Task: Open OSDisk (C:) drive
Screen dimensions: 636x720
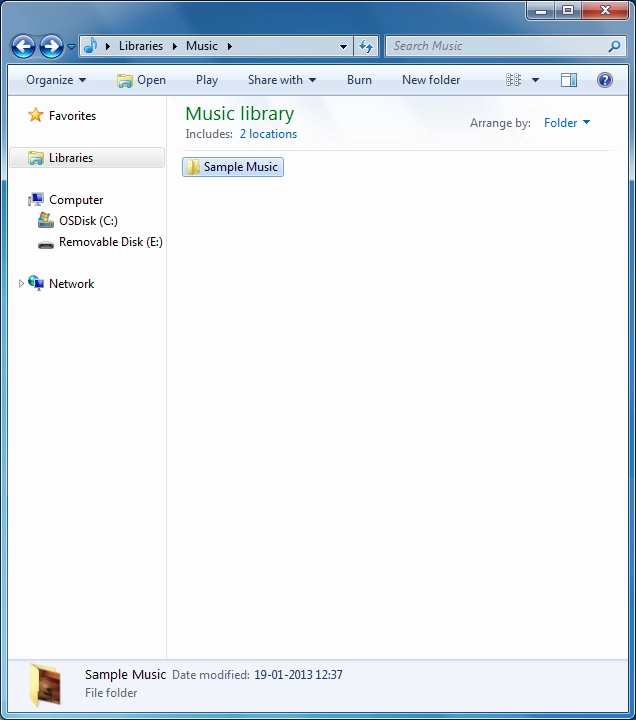Action: [87, 221]
